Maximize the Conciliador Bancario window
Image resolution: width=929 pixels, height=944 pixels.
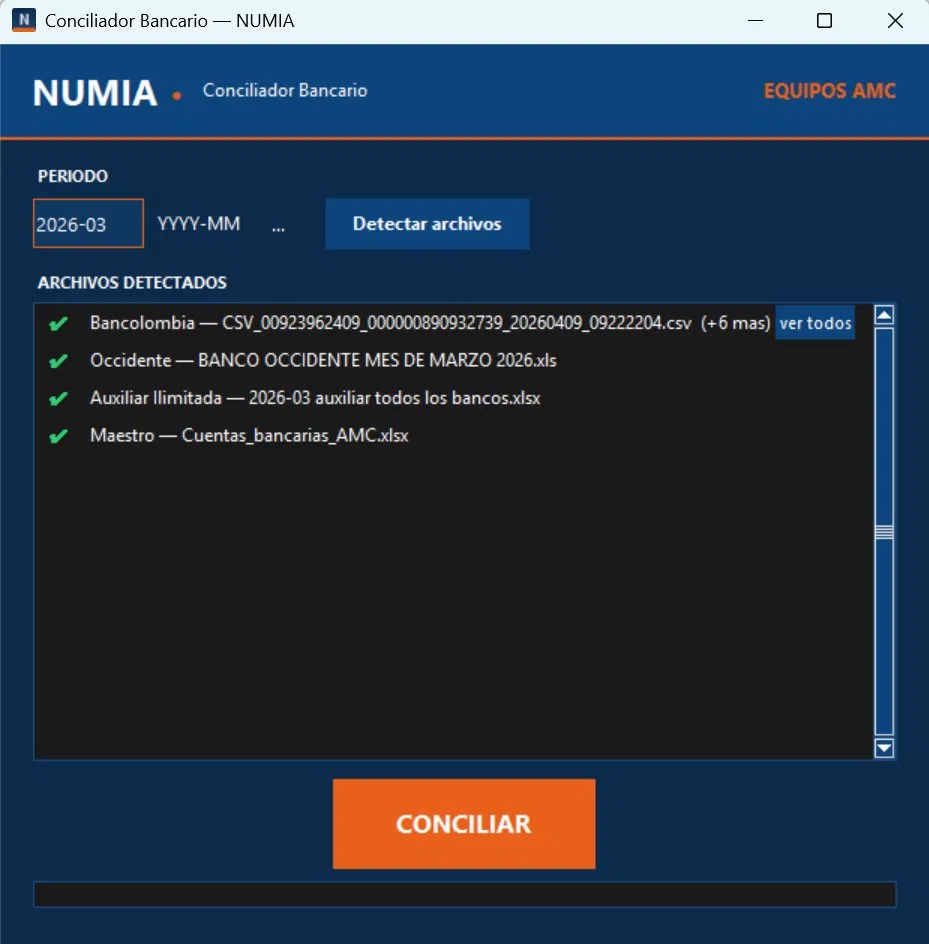(824, 20)
